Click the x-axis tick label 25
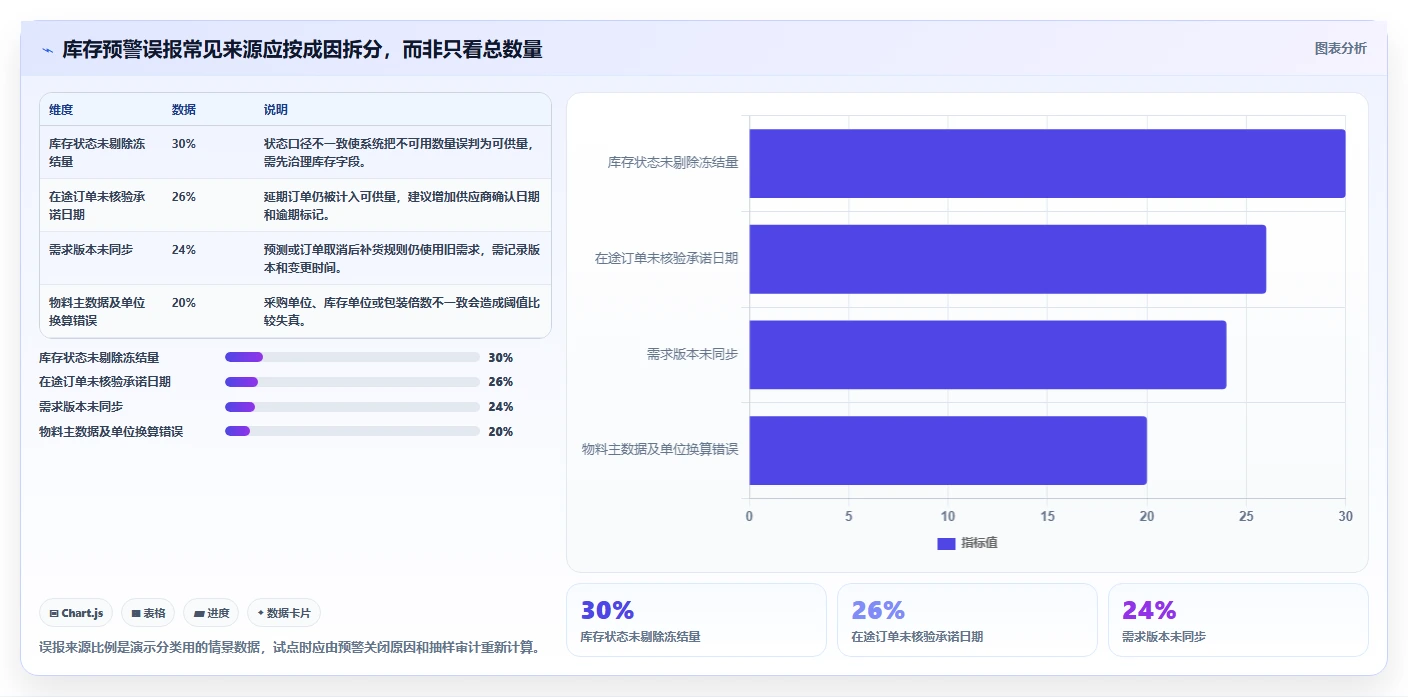Screen dimensions: 1408x697 [x=1246, y=516]
